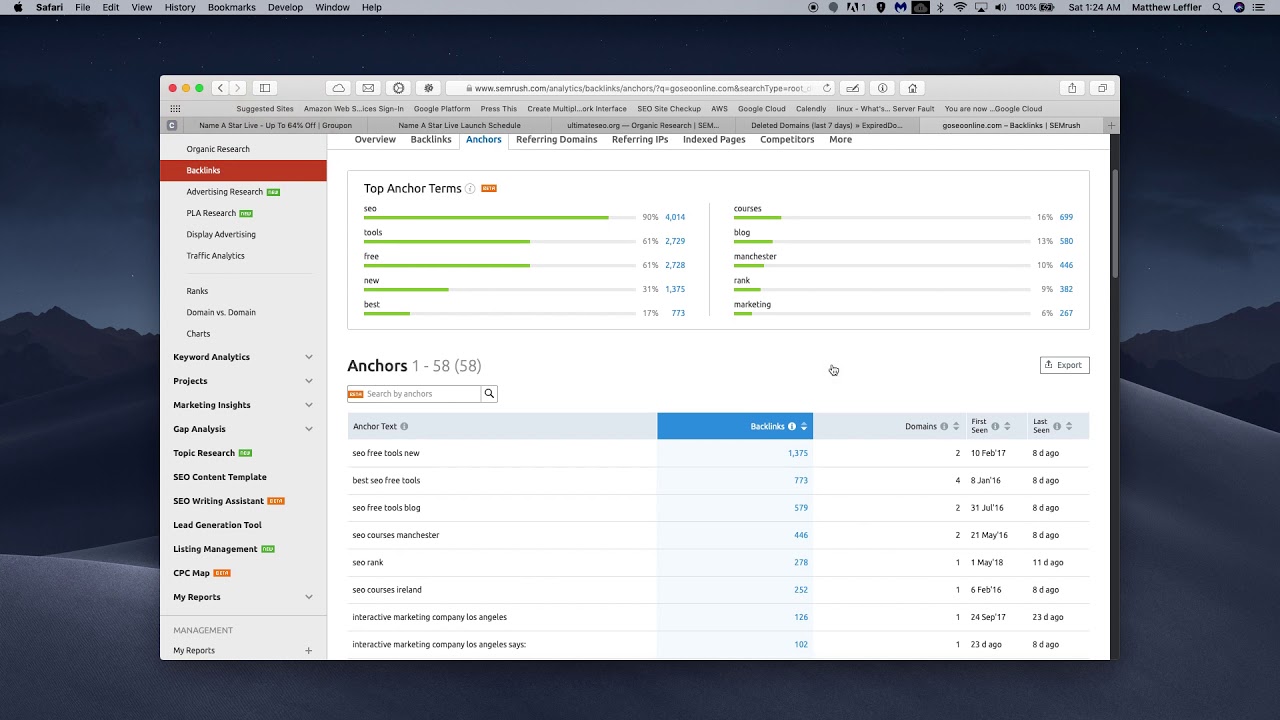The height and width of the screenshot is (720, 1280).
Task: Open SEO Writing Assistant in the sidebar
Action: [219, 501]
